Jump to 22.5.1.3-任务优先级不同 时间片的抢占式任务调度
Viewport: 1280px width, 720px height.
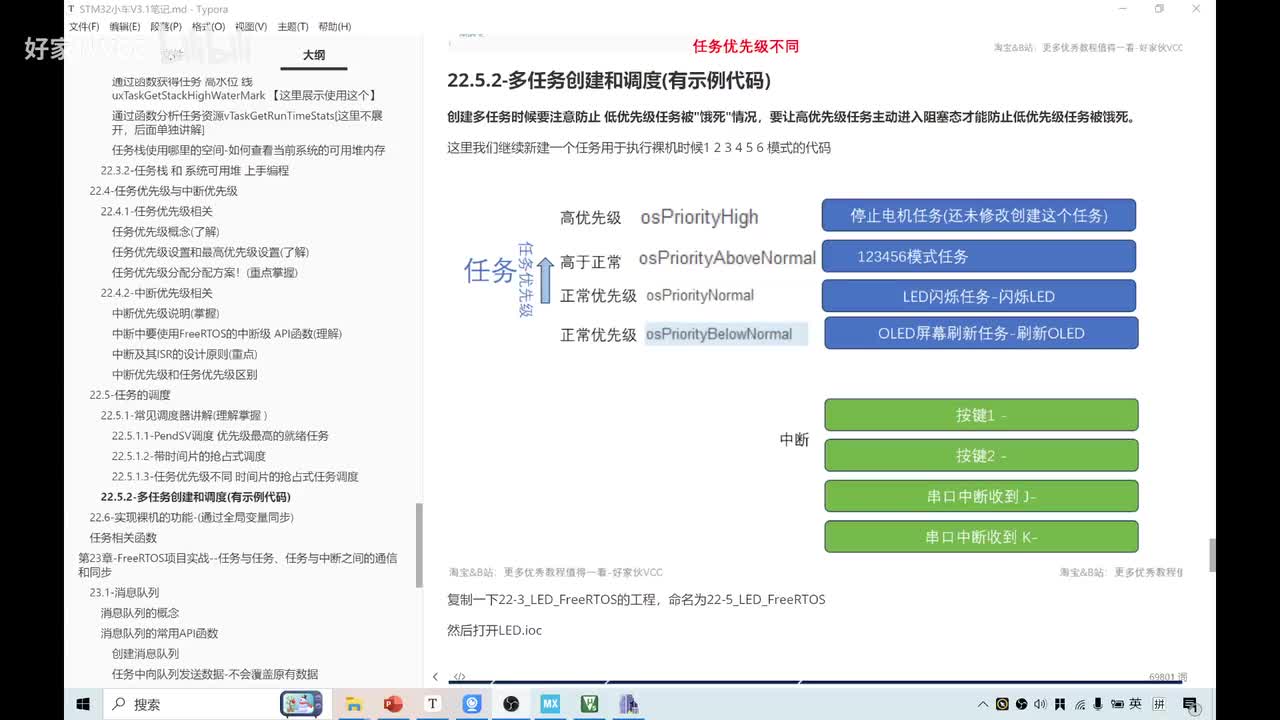click(x=235, y=477)
